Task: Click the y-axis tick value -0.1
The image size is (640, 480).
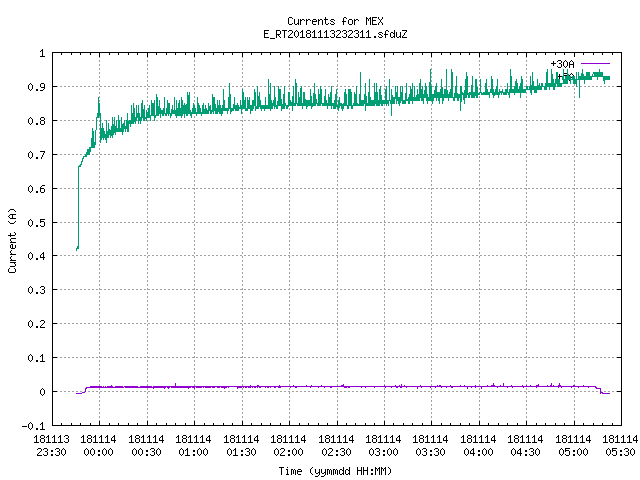Action: [33, 426]
